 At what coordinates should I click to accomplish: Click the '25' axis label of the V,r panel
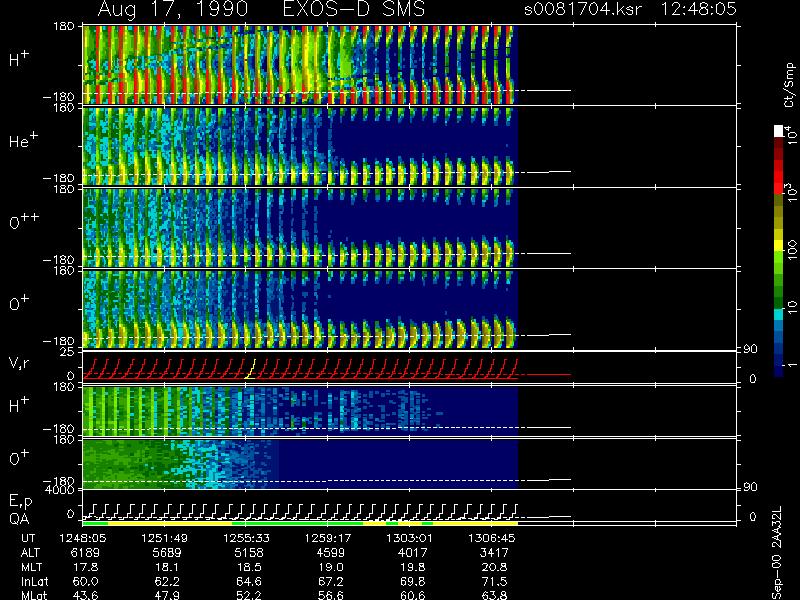pyautogui.click(x=68, y=352)
